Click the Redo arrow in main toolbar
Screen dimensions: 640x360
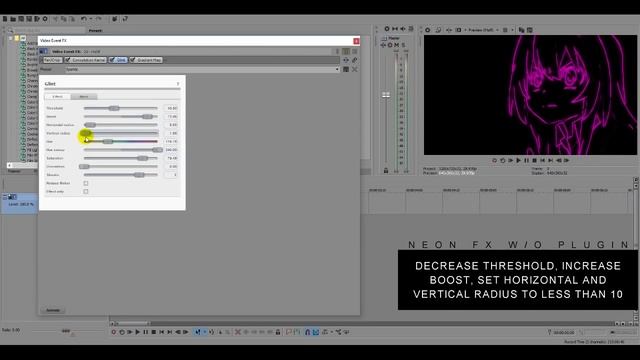click(98, 19)
